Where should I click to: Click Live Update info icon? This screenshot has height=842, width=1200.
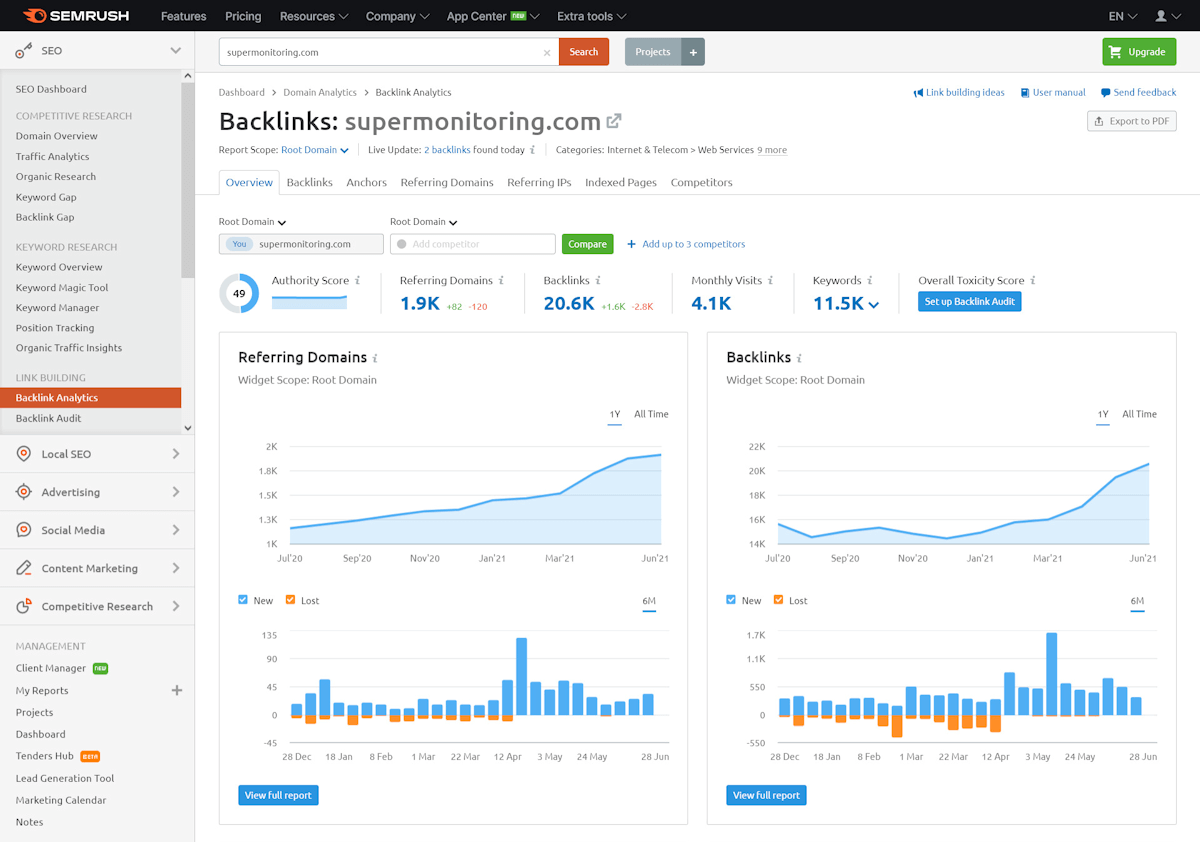coord(533,150)
